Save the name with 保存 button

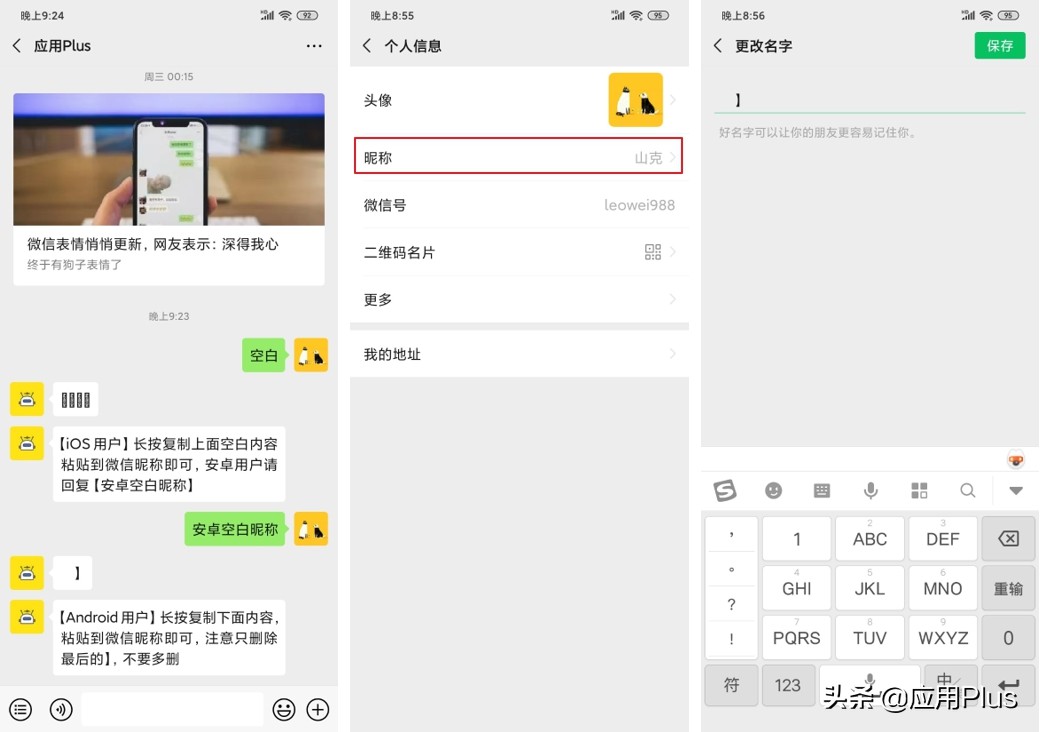tap(1000, 46)
